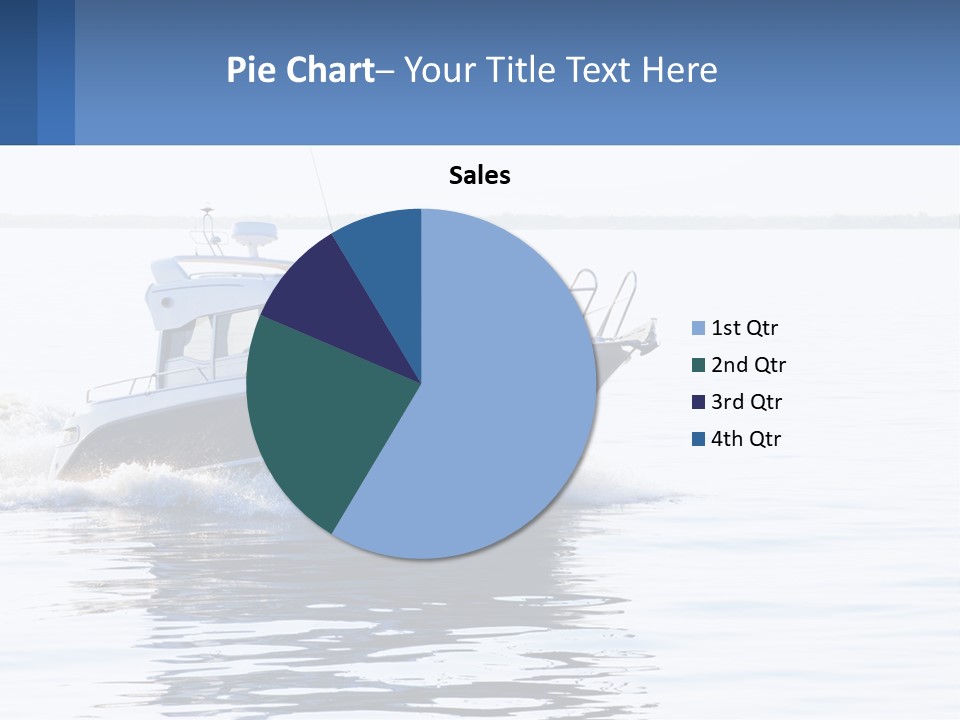Click the "Sales" chart title
This screenshot has height=720, width=960.
tap(479, 175)
